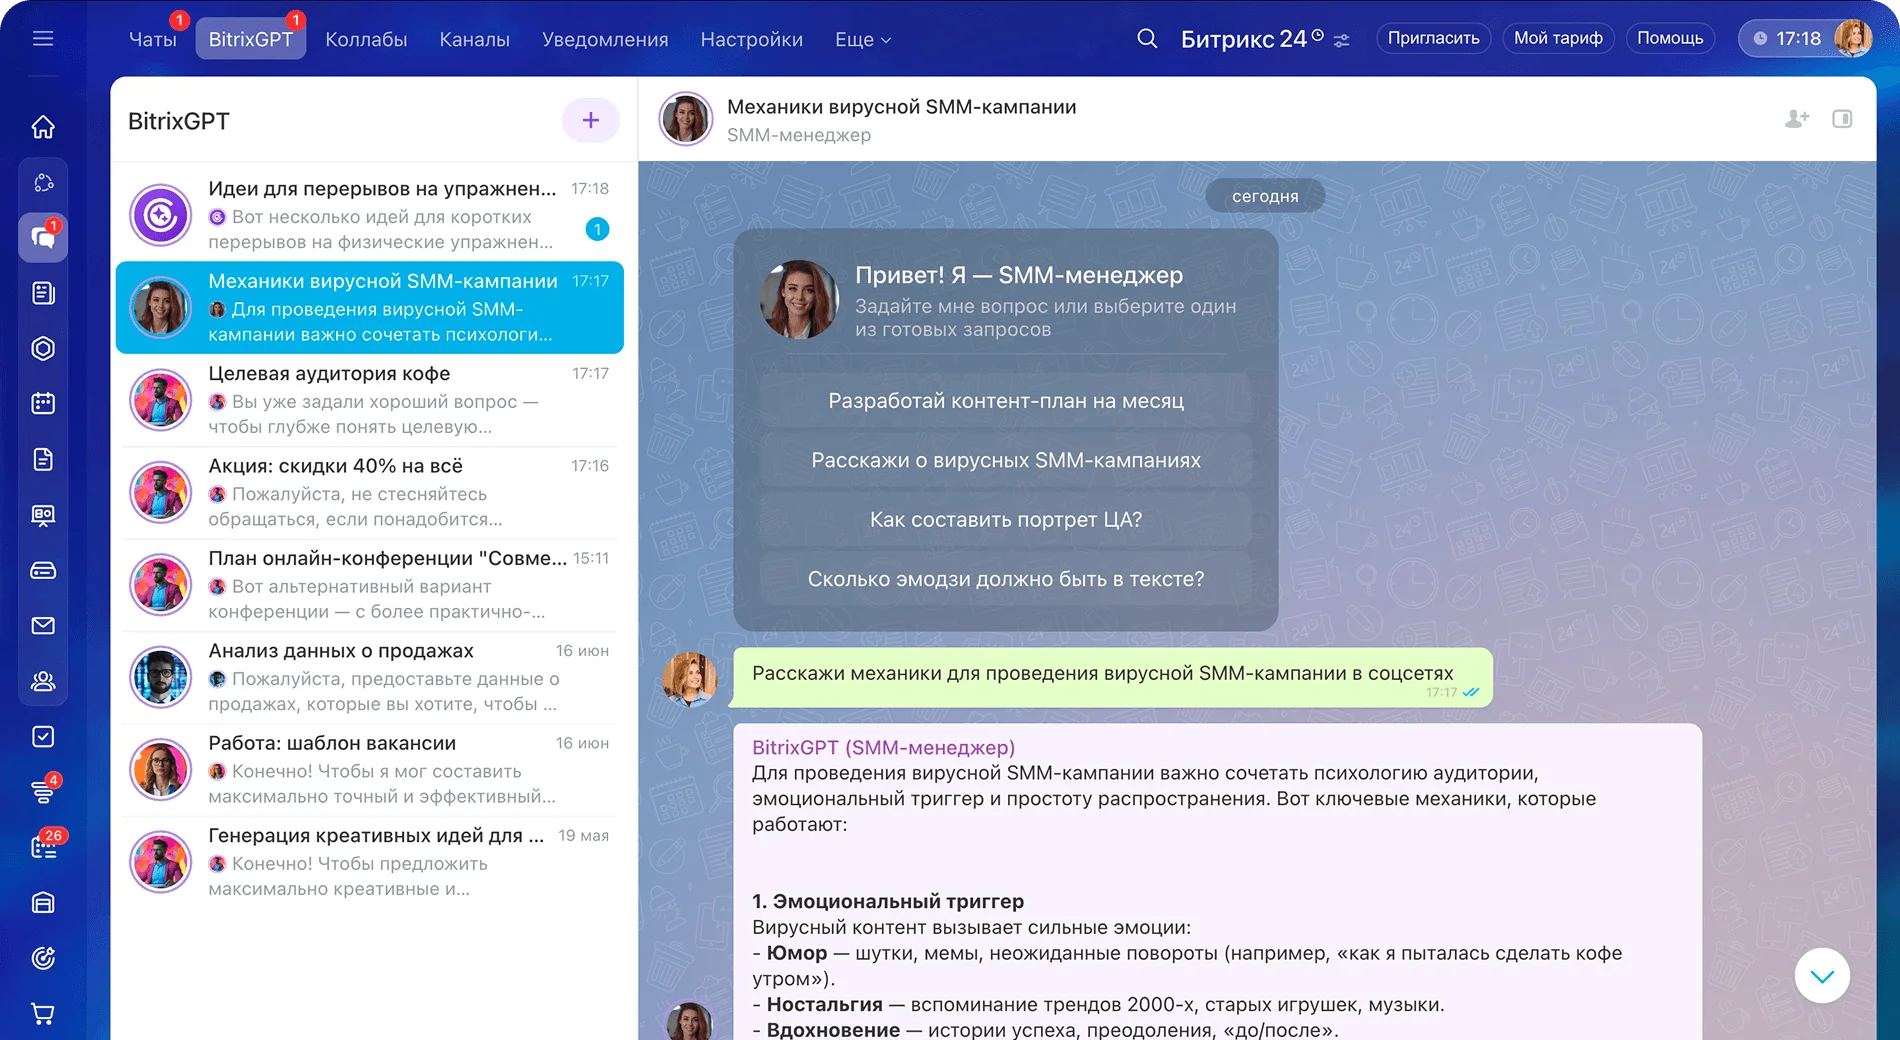Viewport: 1900px width, 1040px height.
Task: Open the sliders settings icon beside Битрикс 24
Action: [x=1342, y=41]
